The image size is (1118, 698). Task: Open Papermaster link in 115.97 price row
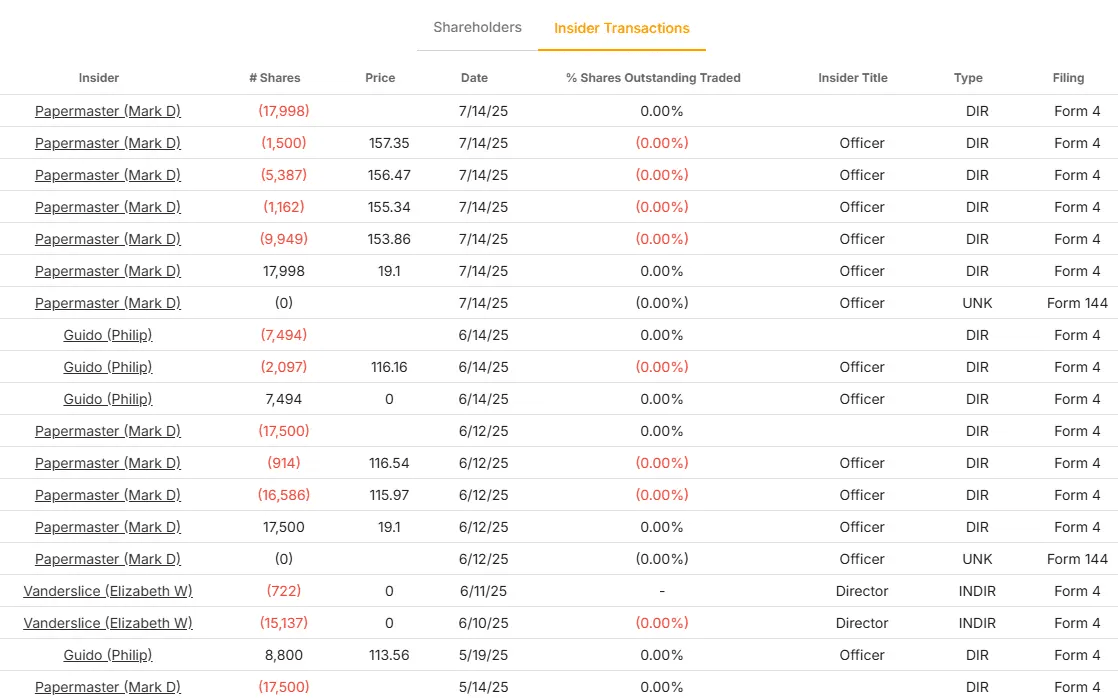coord(108,495)
